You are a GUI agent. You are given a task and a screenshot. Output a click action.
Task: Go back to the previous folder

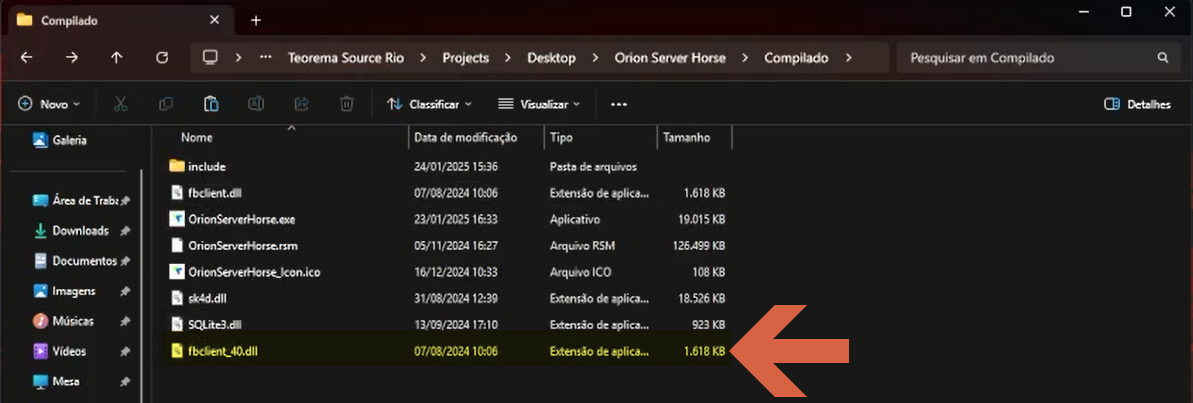(x=27, y=58)
